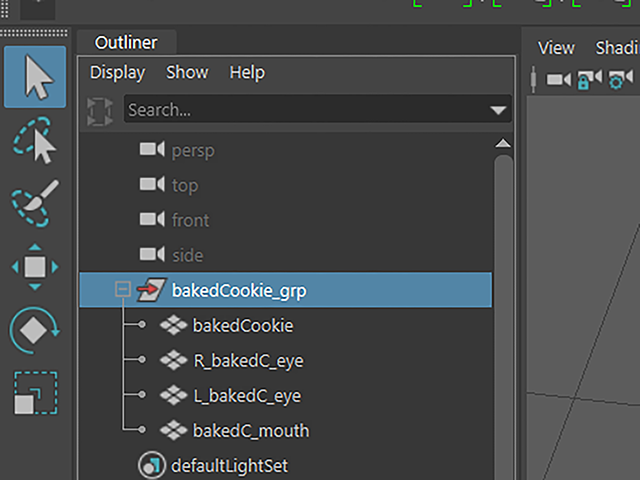Open Camera Attributes gear-camera icon

(620, 79)
